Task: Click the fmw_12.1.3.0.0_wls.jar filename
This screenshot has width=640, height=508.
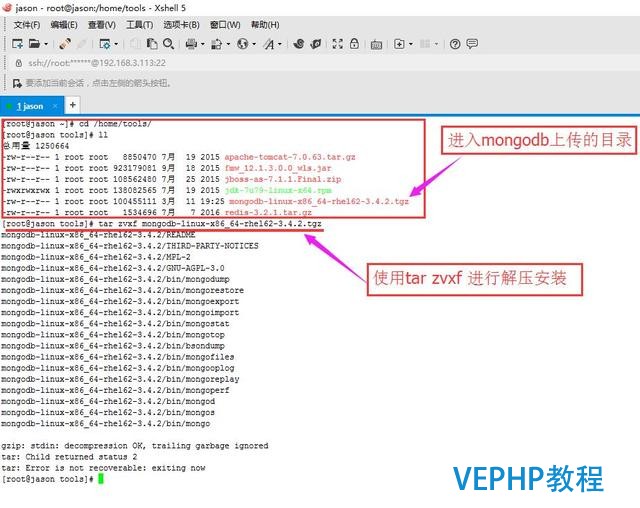Action: pyautogui.click(x=278, y=168)
